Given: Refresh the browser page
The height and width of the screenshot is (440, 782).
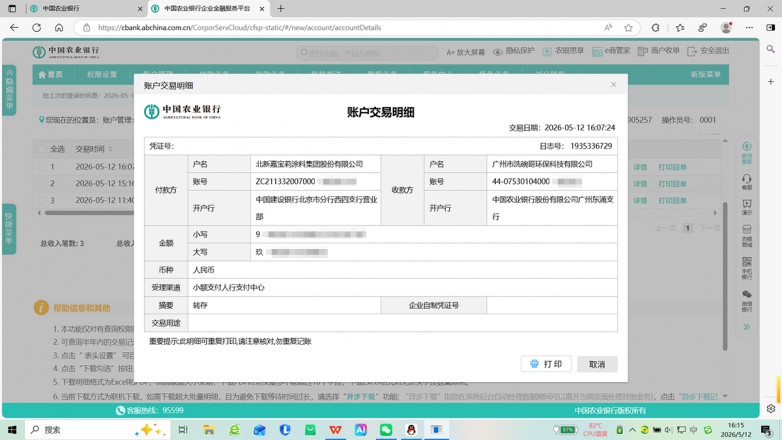Looking at the screenshot, I should 36,27.
